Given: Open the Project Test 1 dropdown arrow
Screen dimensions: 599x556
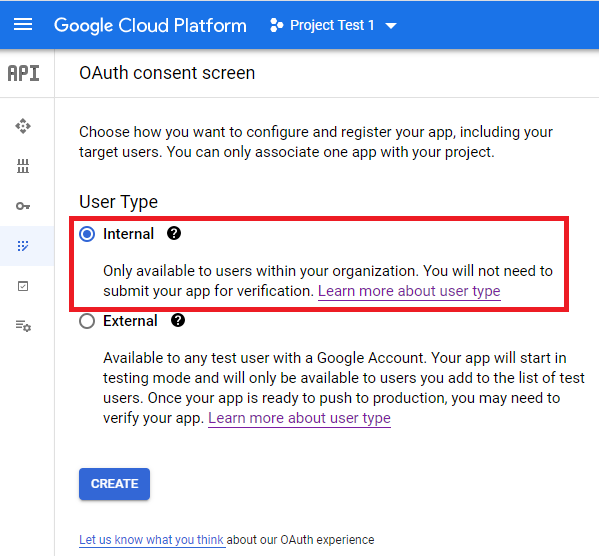Looking at the screenshot, I should coord(391,26).
